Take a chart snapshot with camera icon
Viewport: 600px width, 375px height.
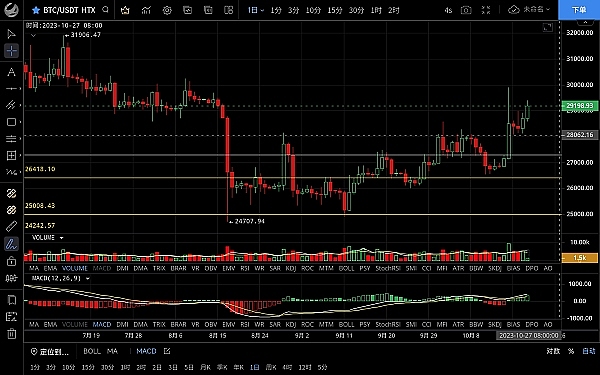[466, 10]
